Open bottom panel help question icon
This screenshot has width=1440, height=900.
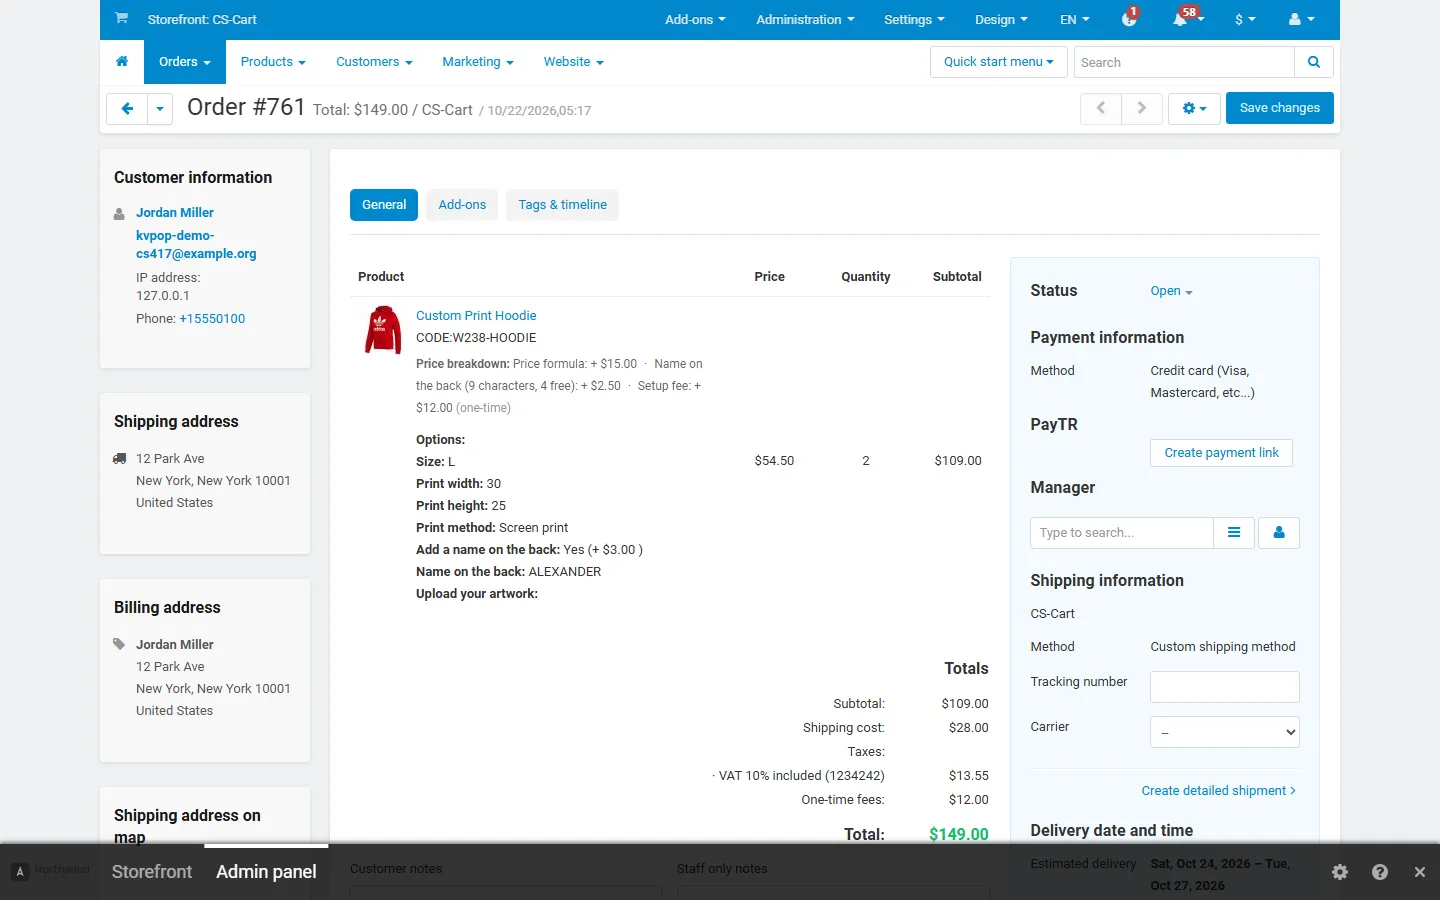coord(1380,872)
